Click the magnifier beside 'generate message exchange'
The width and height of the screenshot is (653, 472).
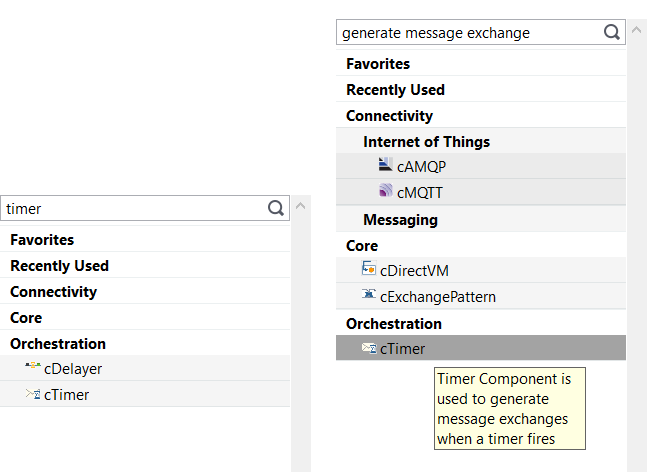point(612,32)
